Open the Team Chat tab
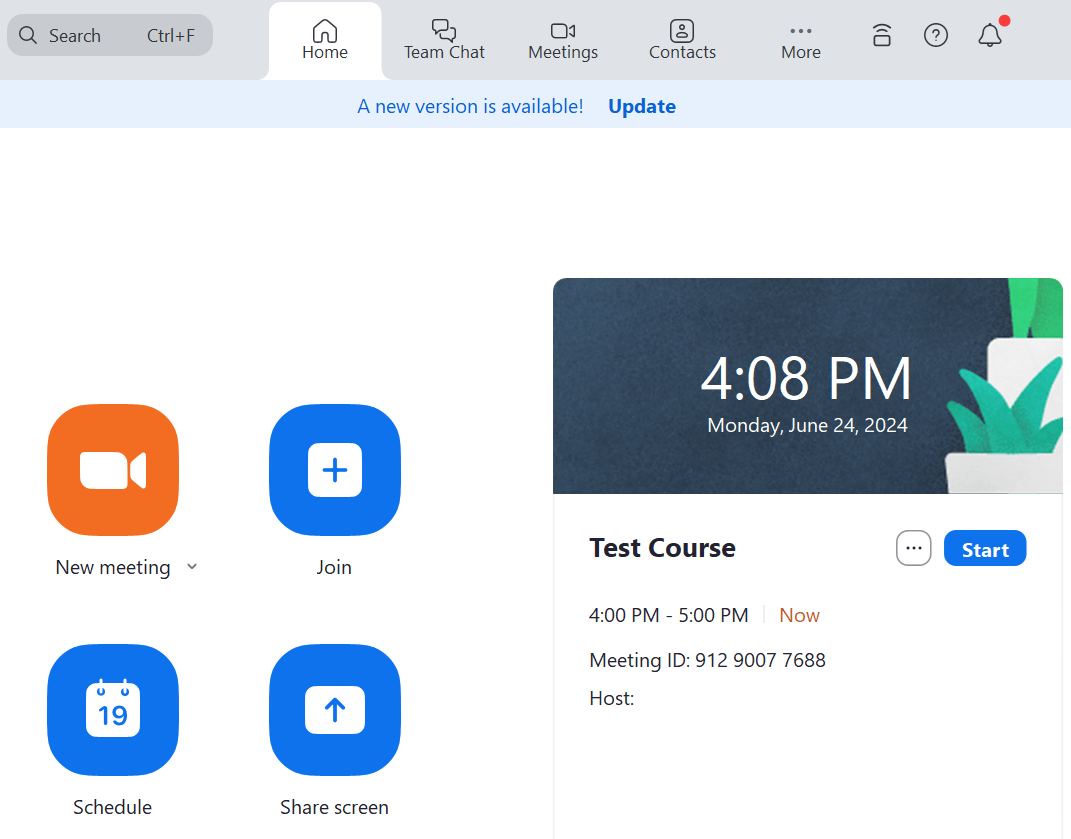1071x839 pixels. point(444,40)
